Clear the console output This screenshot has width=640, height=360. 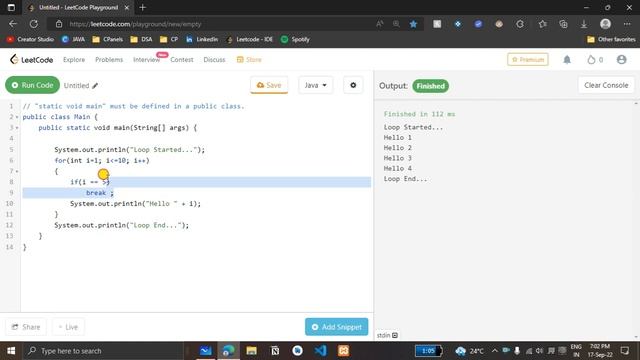click(606, 85)
